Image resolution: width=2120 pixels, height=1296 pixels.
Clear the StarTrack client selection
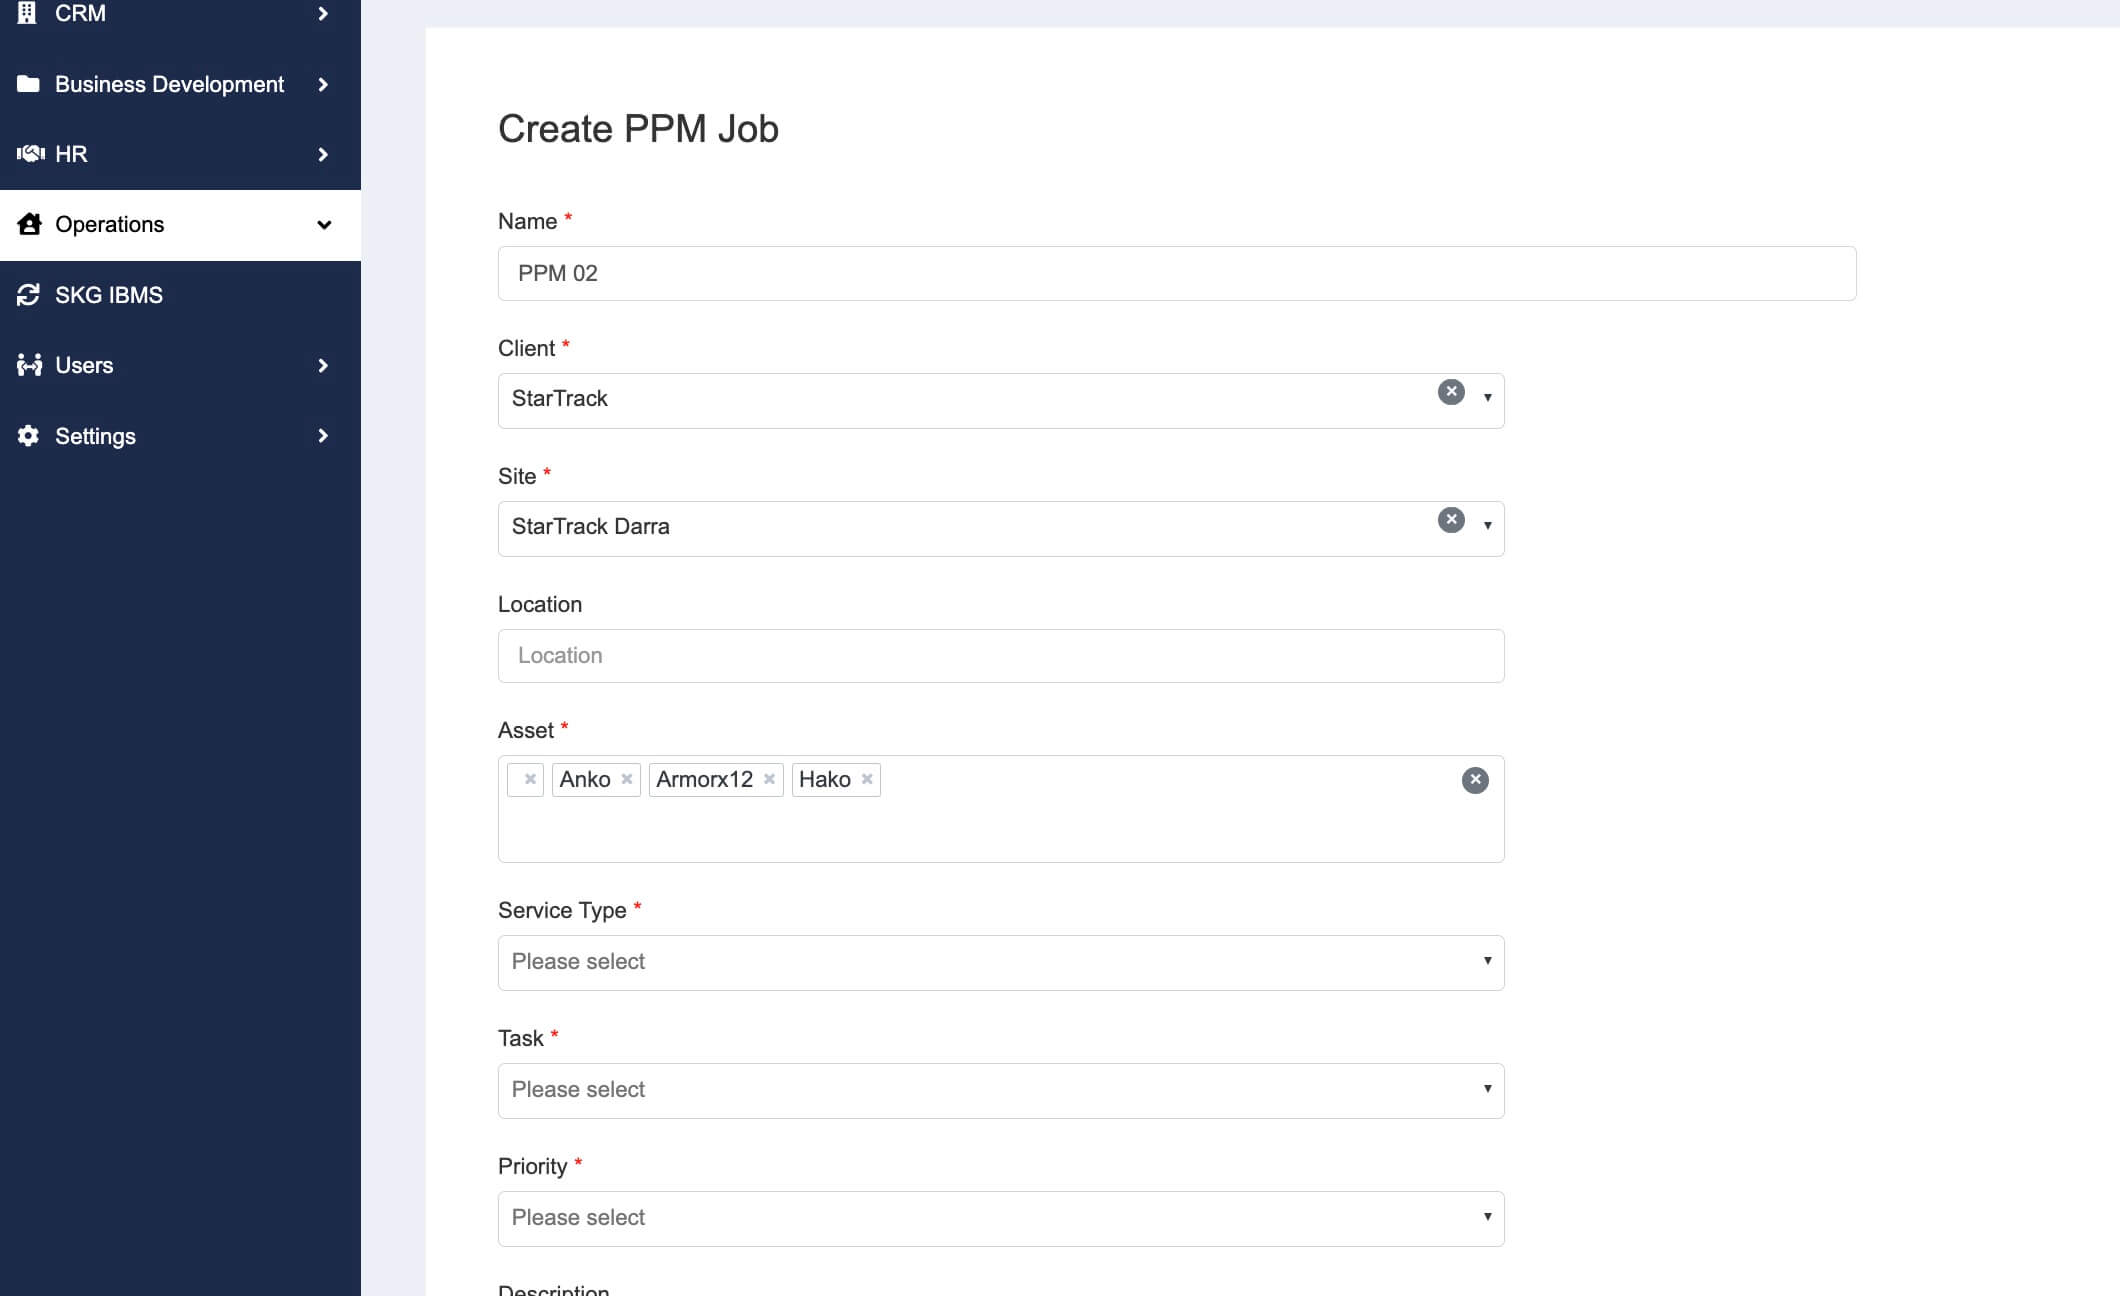tap(1451, 392)
